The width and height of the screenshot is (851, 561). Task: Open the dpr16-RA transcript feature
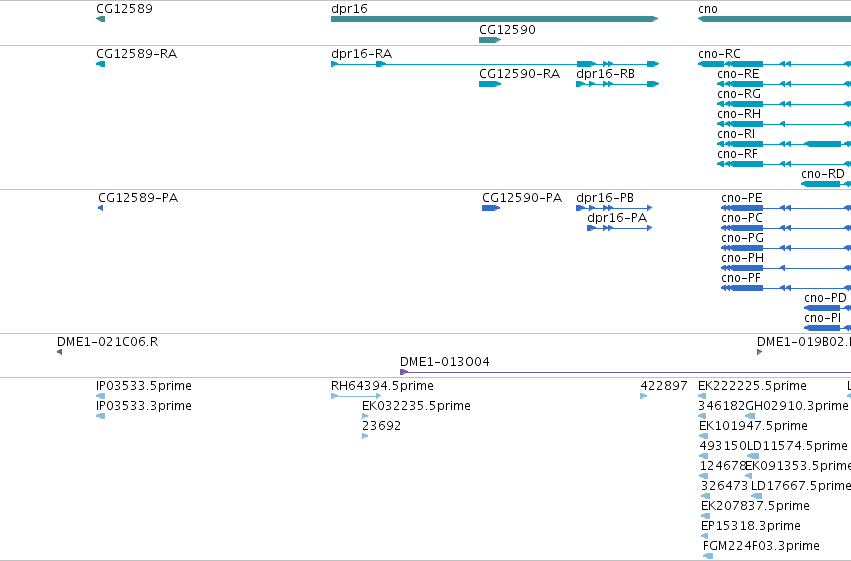(495, 64)
